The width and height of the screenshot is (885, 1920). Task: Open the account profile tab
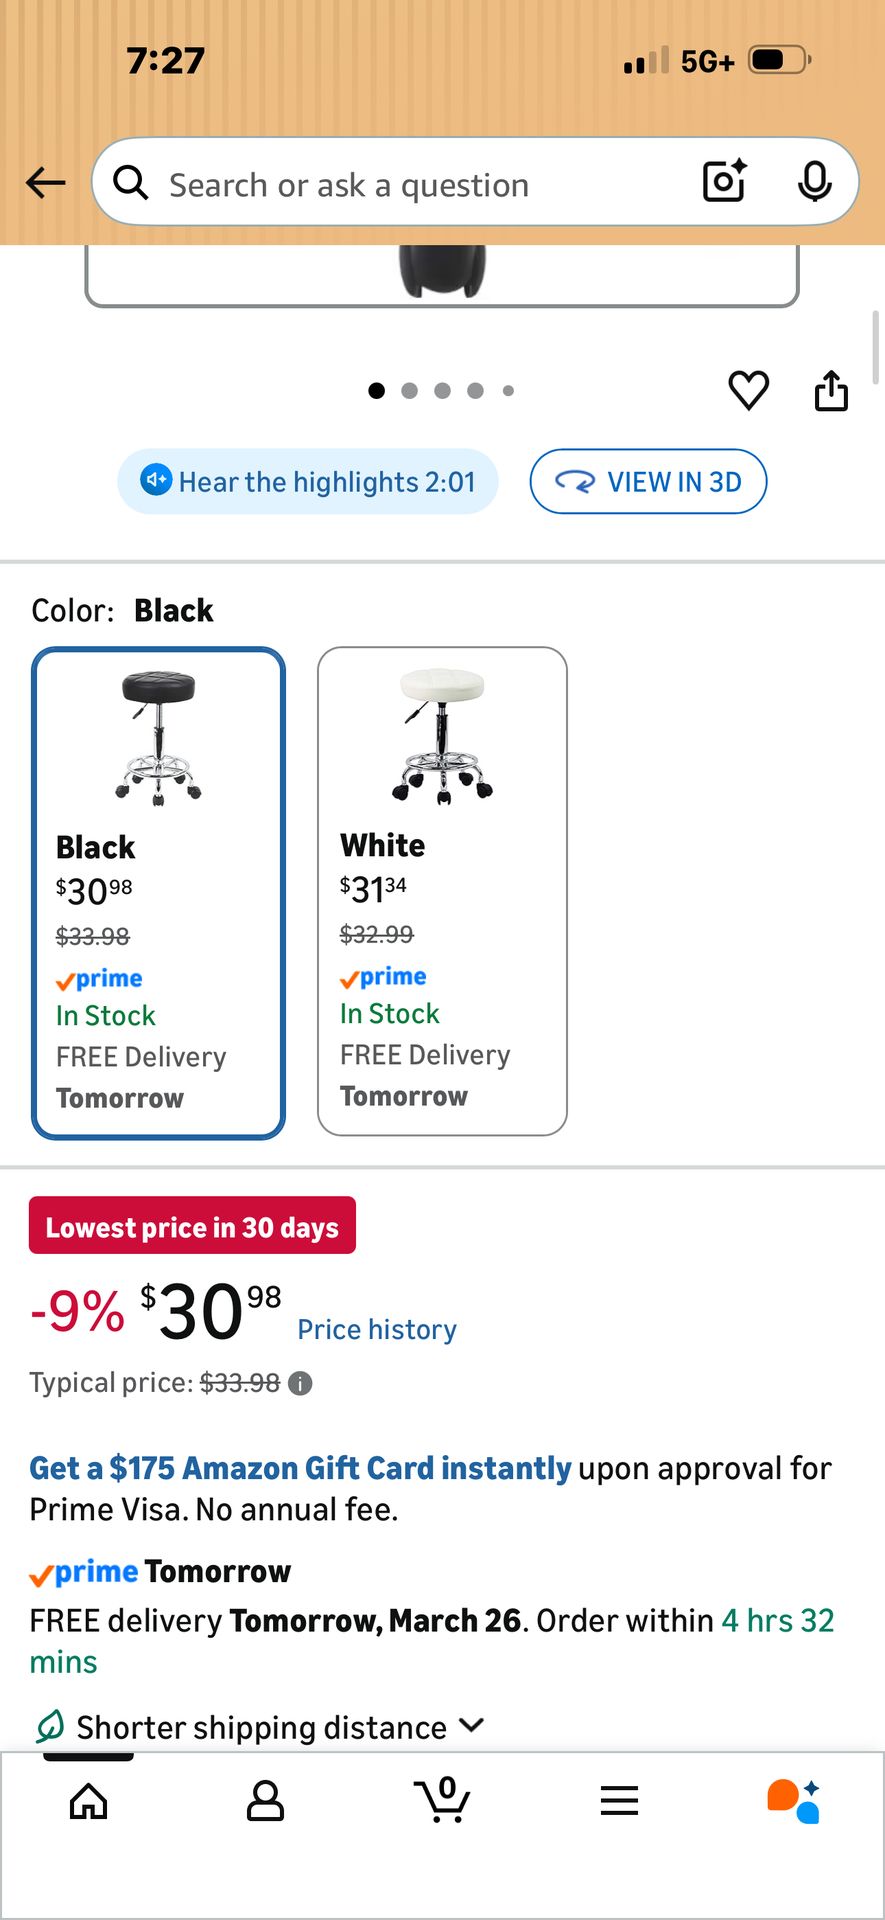tap(265, 1801)
